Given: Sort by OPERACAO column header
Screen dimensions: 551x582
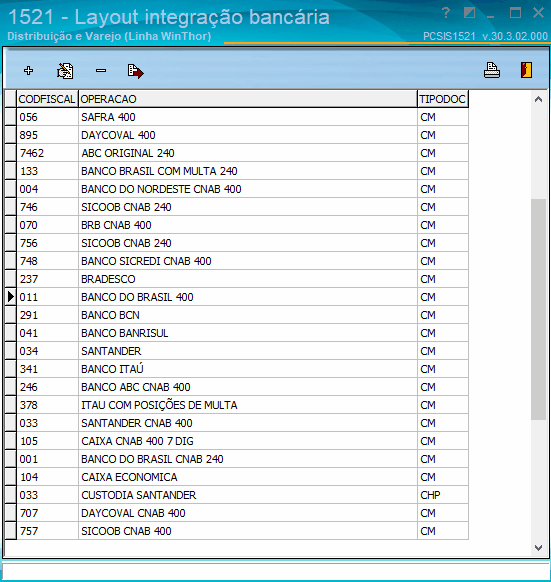Looking at the screenshot, I should tap(248, 99).
